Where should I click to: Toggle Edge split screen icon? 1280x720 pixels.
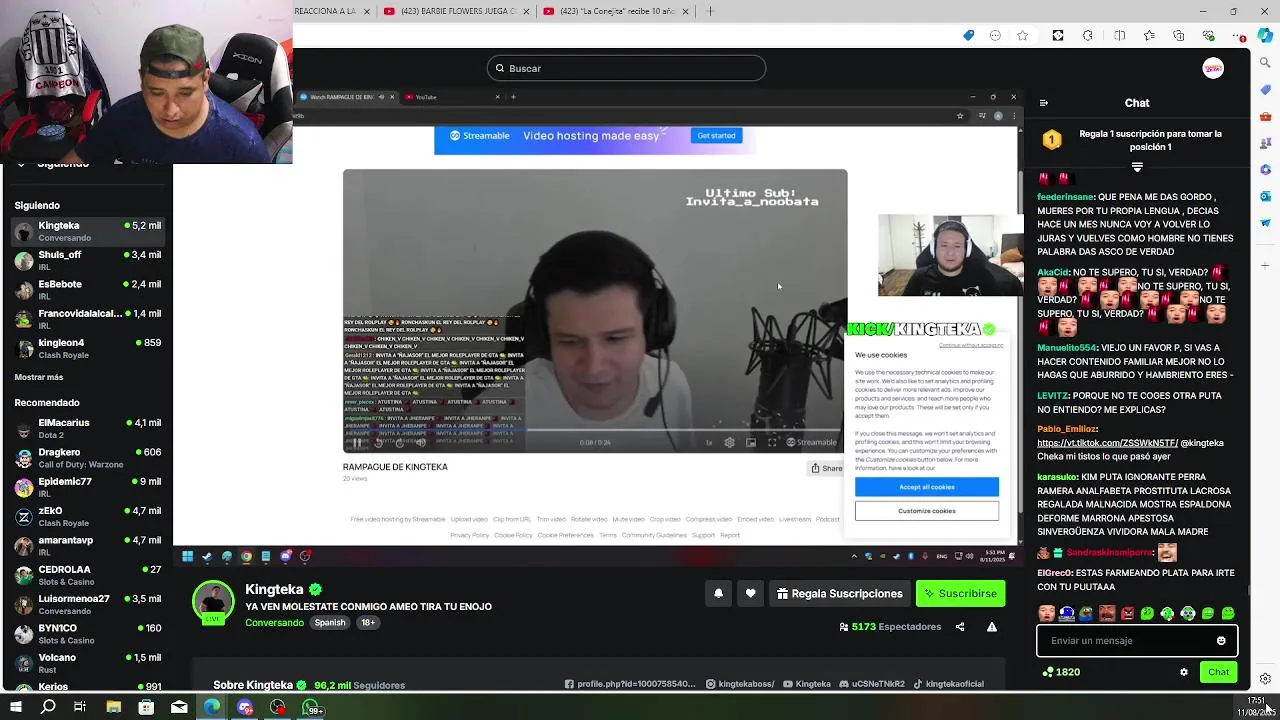point(1119,36)
